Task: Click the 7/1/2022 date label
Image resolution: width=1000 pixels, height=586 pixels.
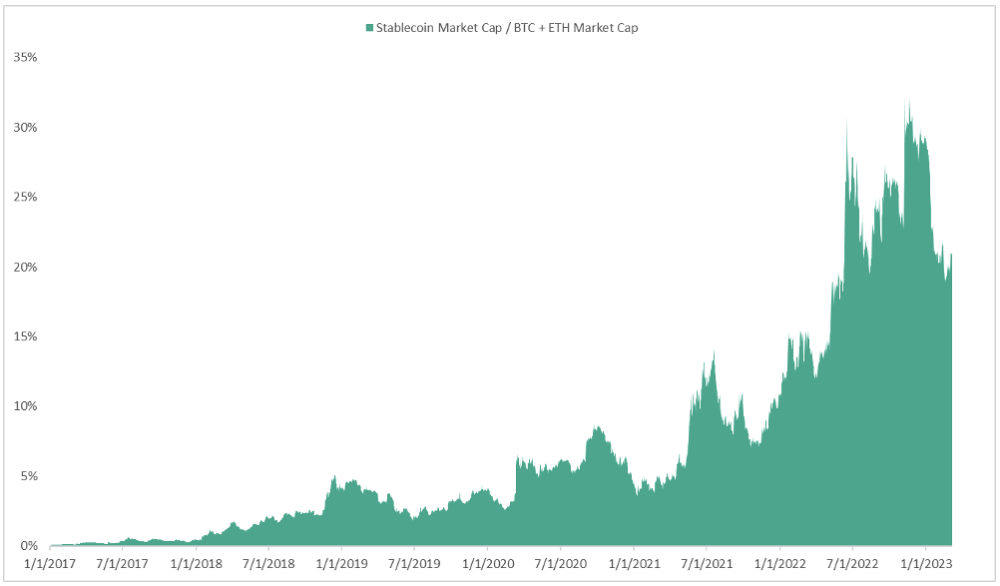Action: (x=852, y=565)
